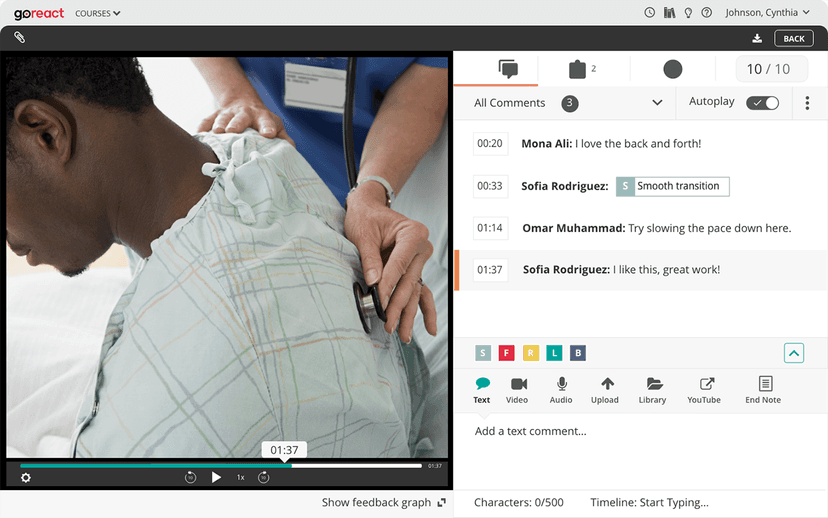
Task: Open the library books icon in header
Action: [670, 13]
